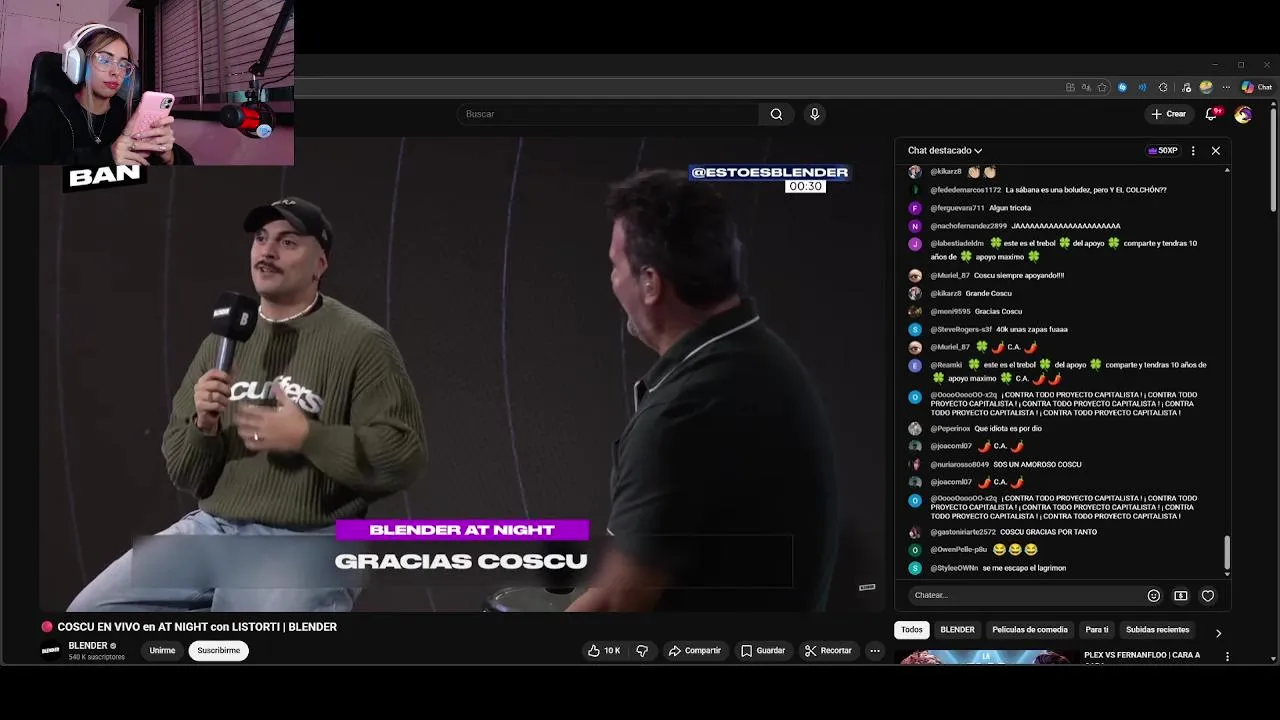The width and height of the screenshot is (1280, 720).
Task: Open the 50XP crown badge in chat header
Action: (x=1162, y=151)
